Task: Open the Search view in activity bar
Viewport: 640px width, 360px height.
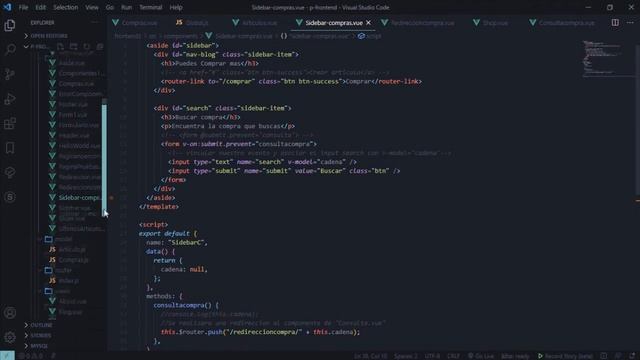Action: click(9, 50)
